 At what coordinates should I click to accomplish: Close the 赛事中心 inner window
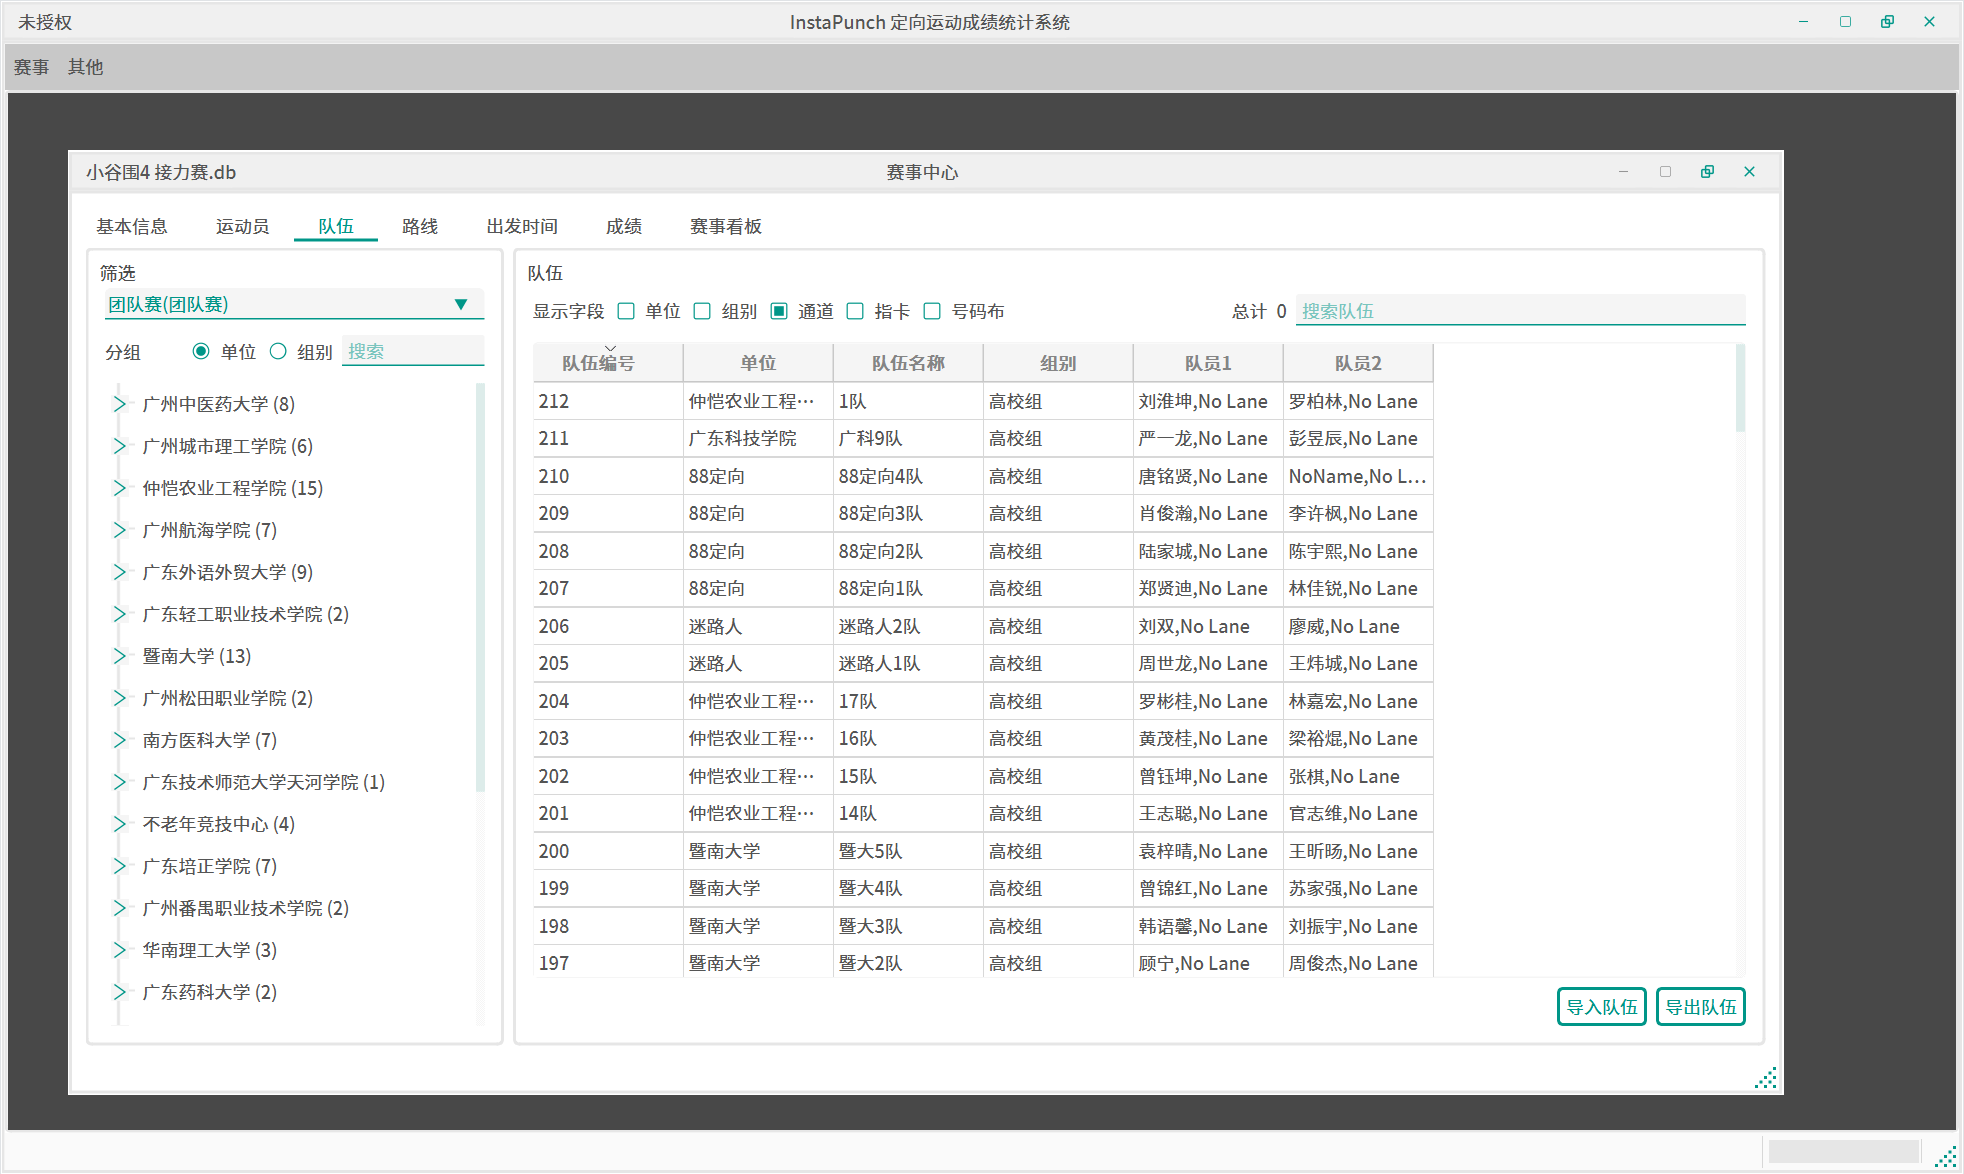click(1749, 172)
